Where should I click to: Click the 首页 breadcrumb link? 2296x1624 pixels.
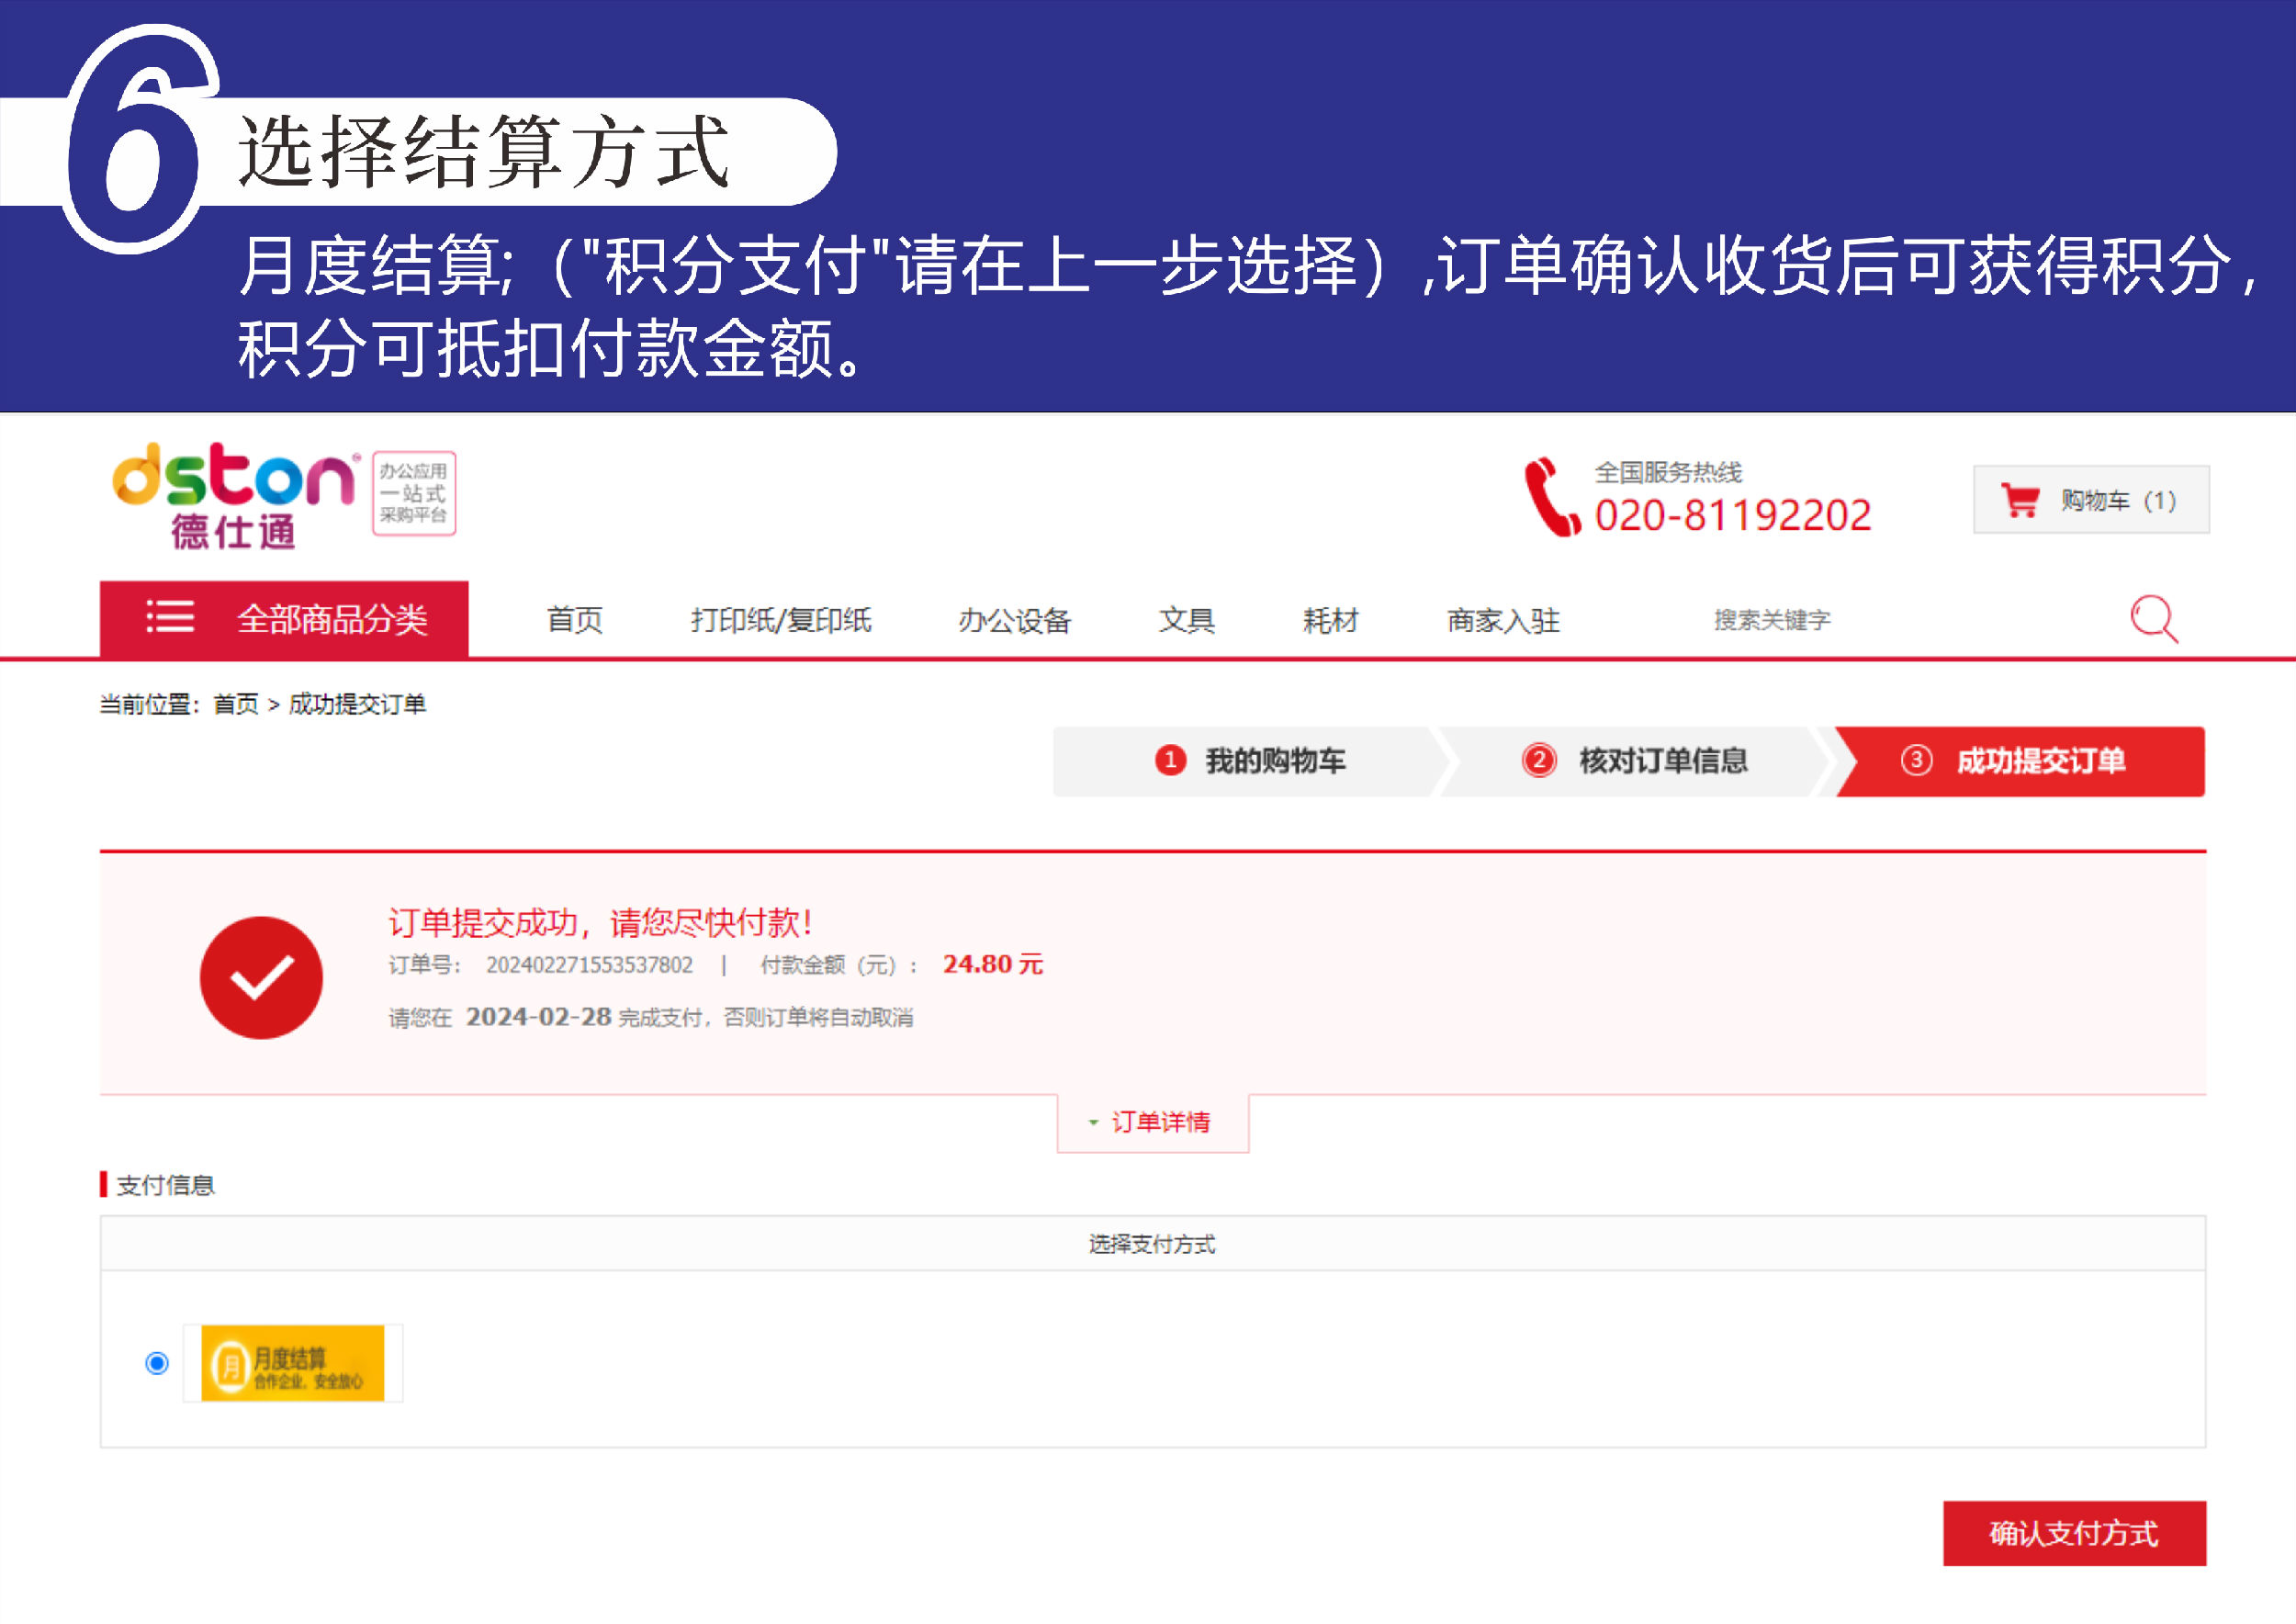(236, 704)
